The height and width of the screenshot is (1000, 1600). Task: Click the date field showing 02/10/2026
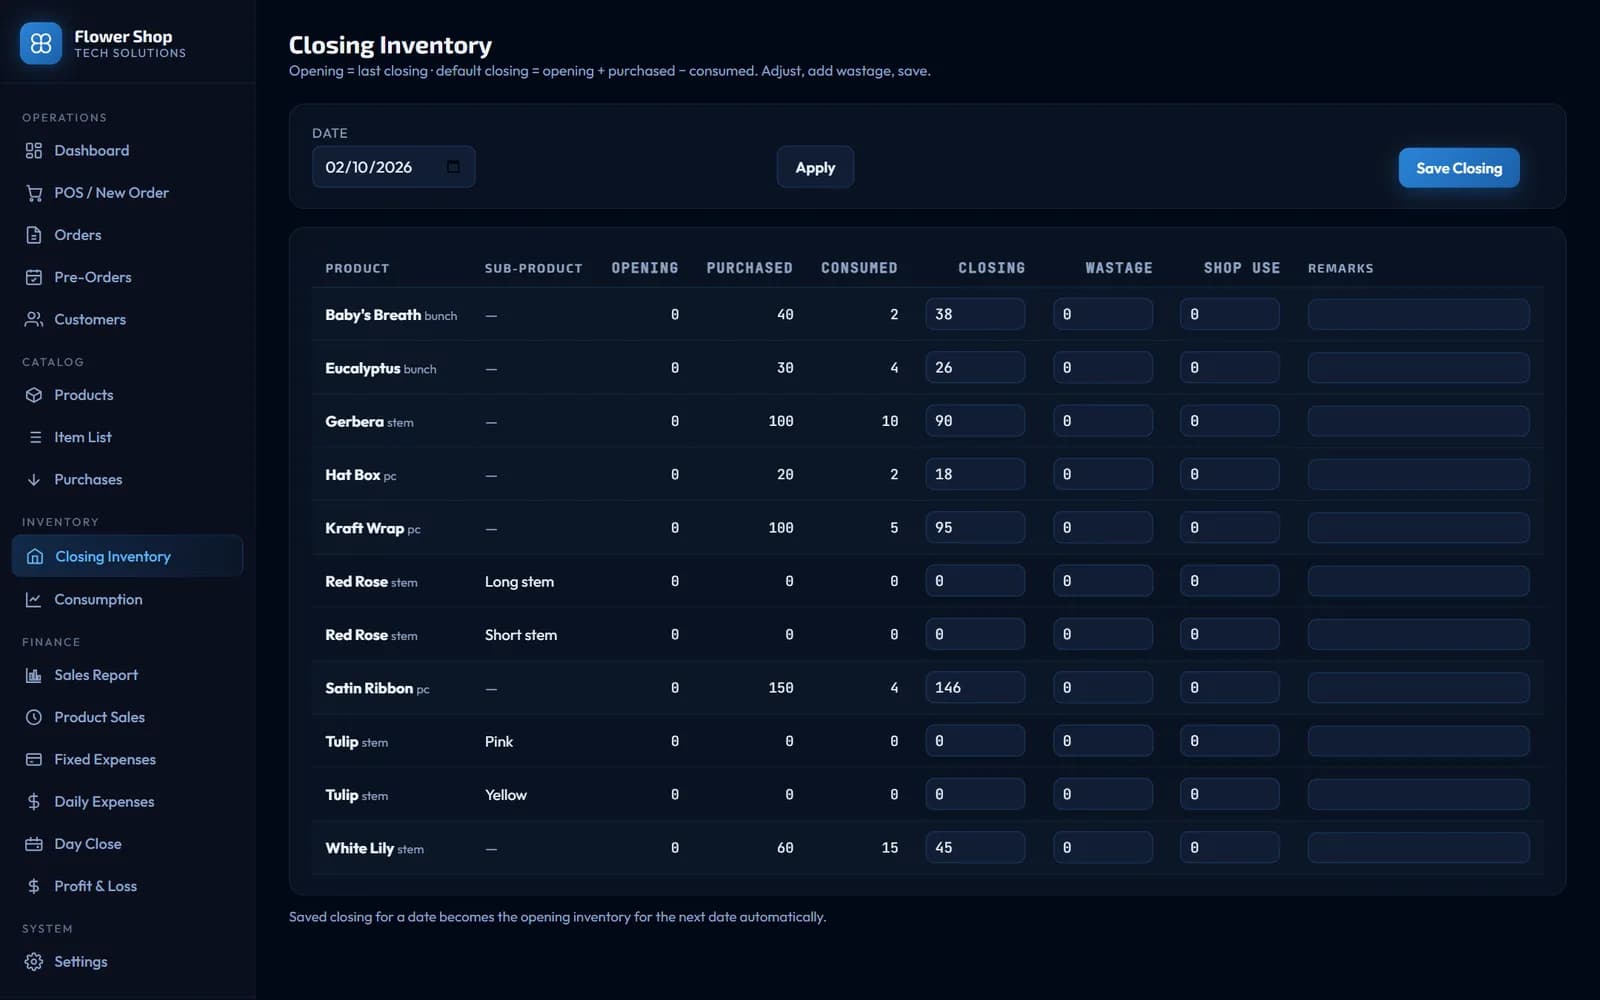pos(393,167)
